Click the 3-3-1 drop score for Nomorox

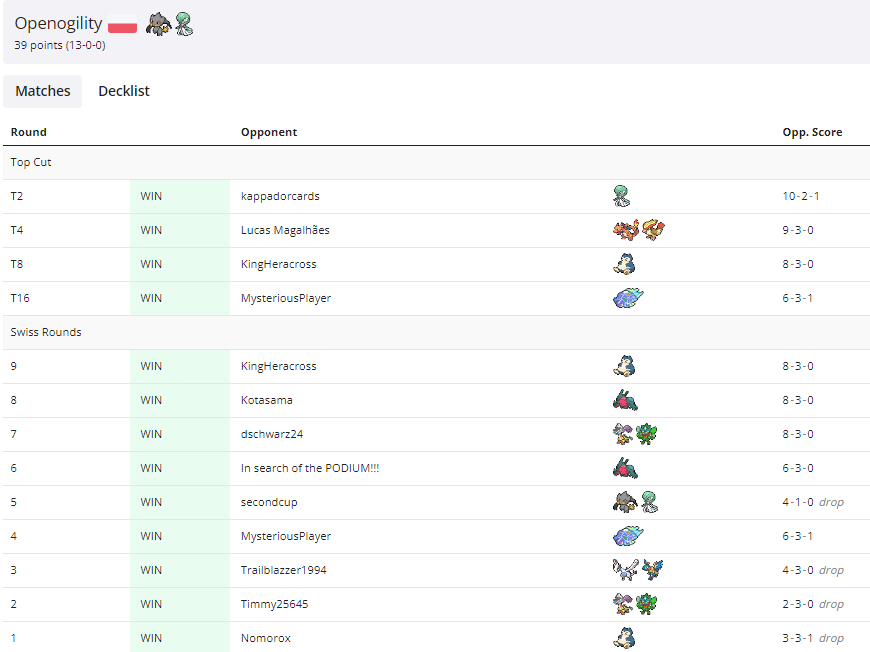tap(813, 638)
